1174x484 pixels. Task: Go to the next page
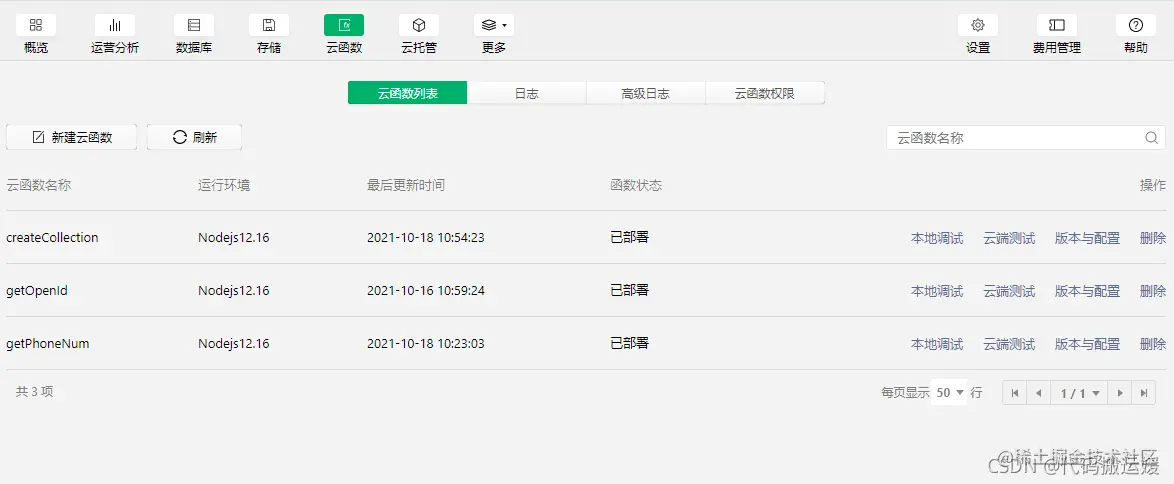(1119, 393)
